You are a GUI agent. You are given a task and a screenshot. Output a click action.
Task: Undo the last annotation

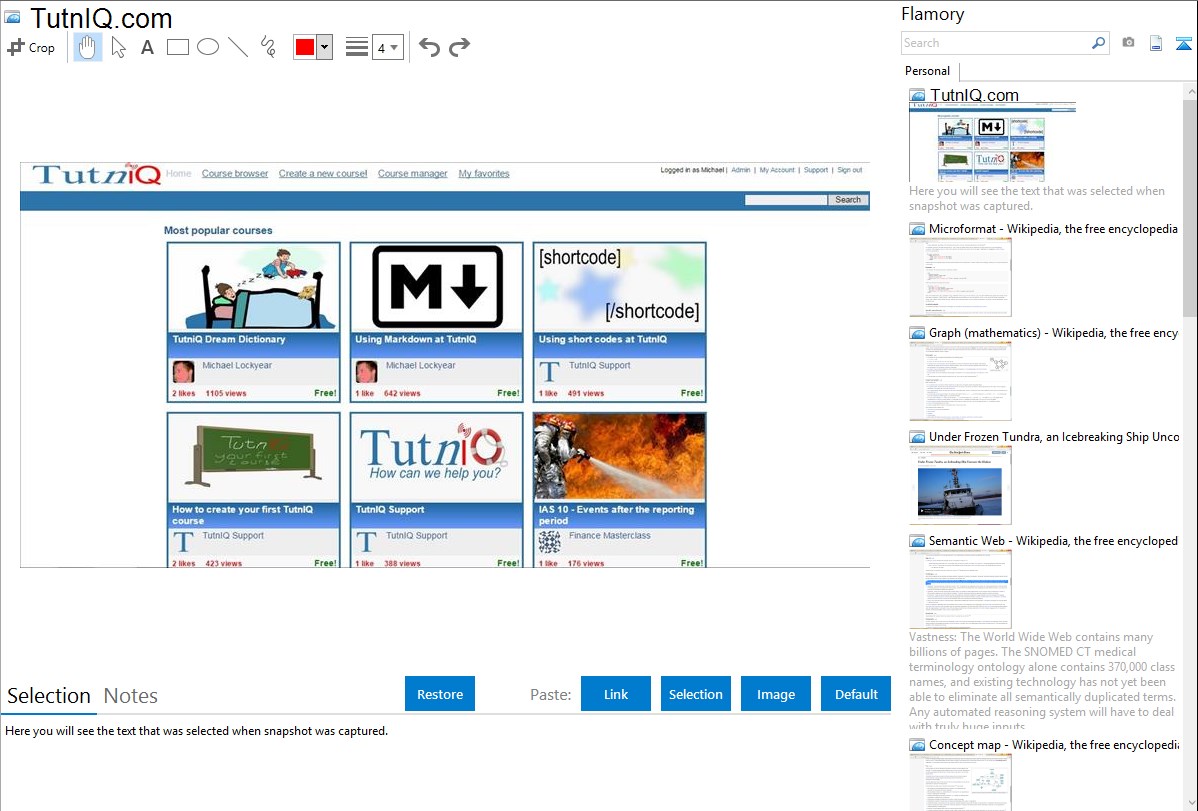click(429, 47)
